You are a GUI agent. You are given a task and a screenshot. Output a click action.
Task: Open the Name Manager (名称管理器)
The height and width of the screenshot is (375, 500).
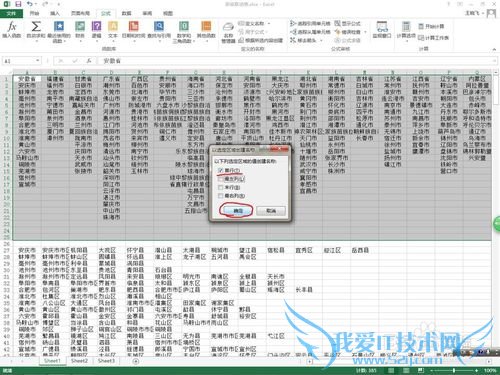[x=228, y=32]
